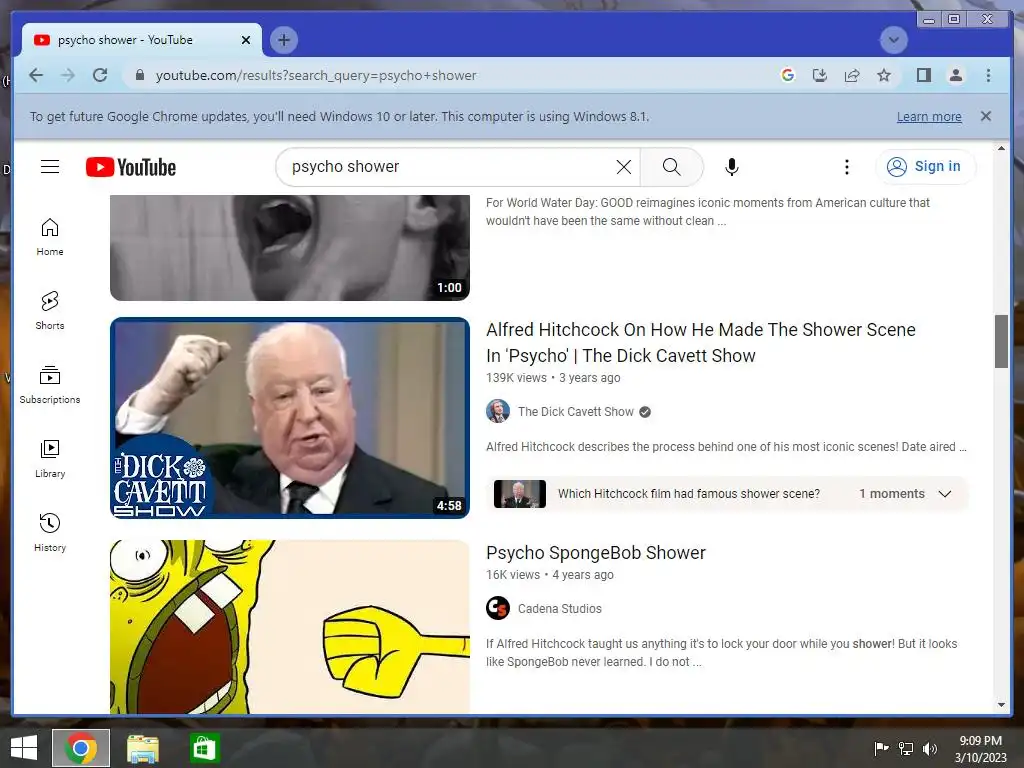The height and width of the screenshot is (768, 1024).
Task: Click the World Water Day description text
Action: pos(707,212)
